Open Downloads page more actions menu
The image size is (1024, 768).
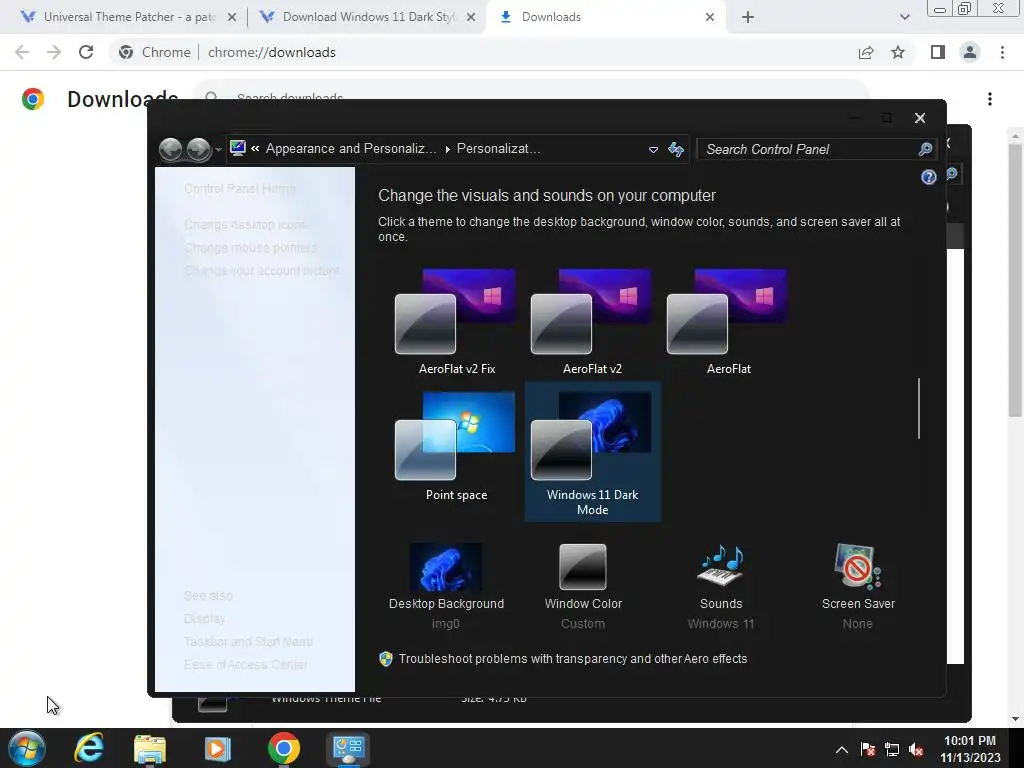tap(990, 99)
